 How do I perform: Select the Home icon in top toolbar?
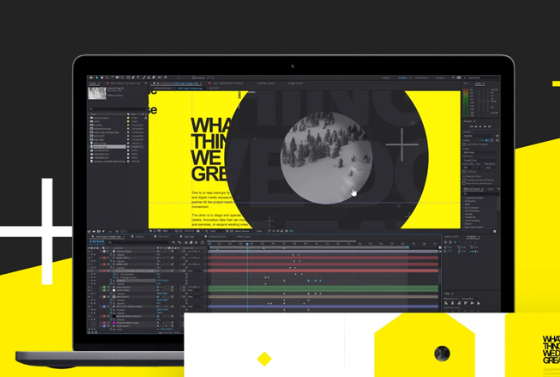point(91,77)
